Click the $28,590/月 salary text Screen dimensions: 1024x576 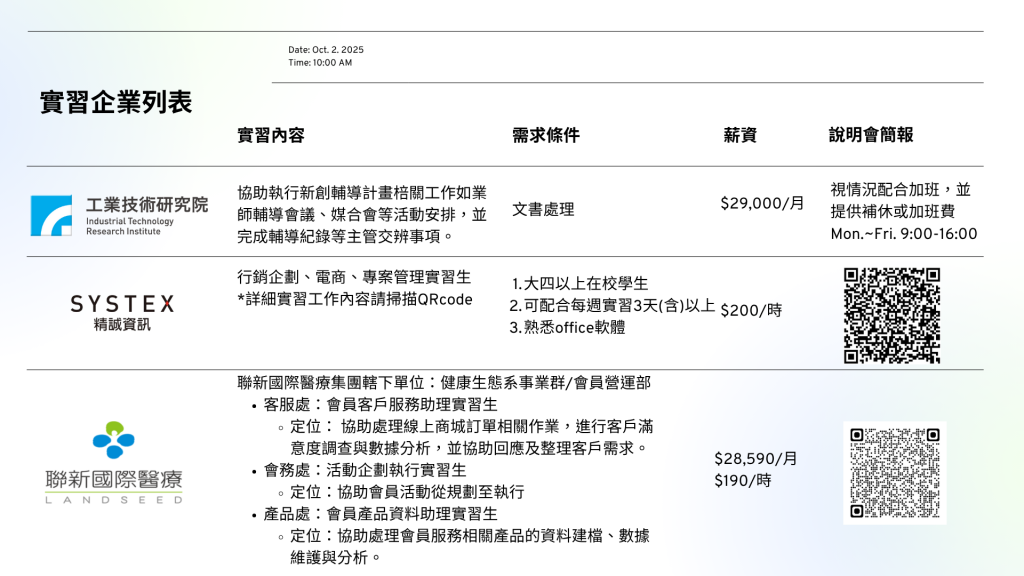click(x=756, y=458)
